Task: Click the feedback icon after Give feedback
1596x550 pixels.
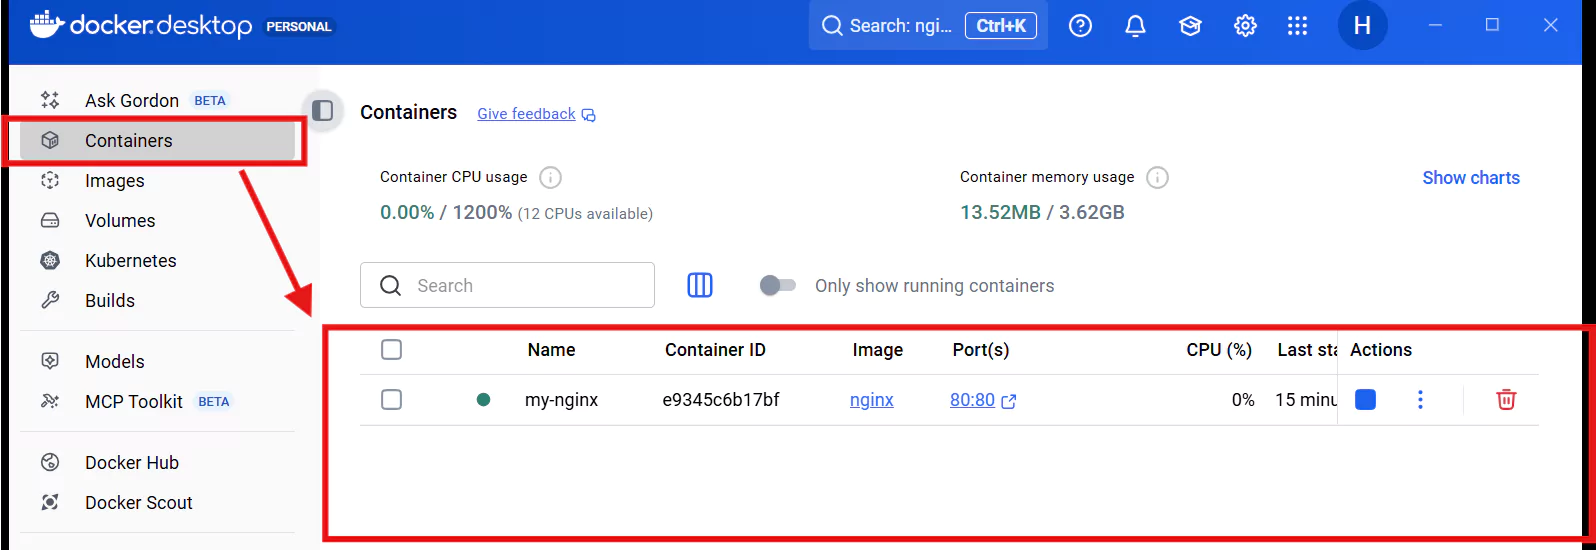Action: click(x=589, y=115)
